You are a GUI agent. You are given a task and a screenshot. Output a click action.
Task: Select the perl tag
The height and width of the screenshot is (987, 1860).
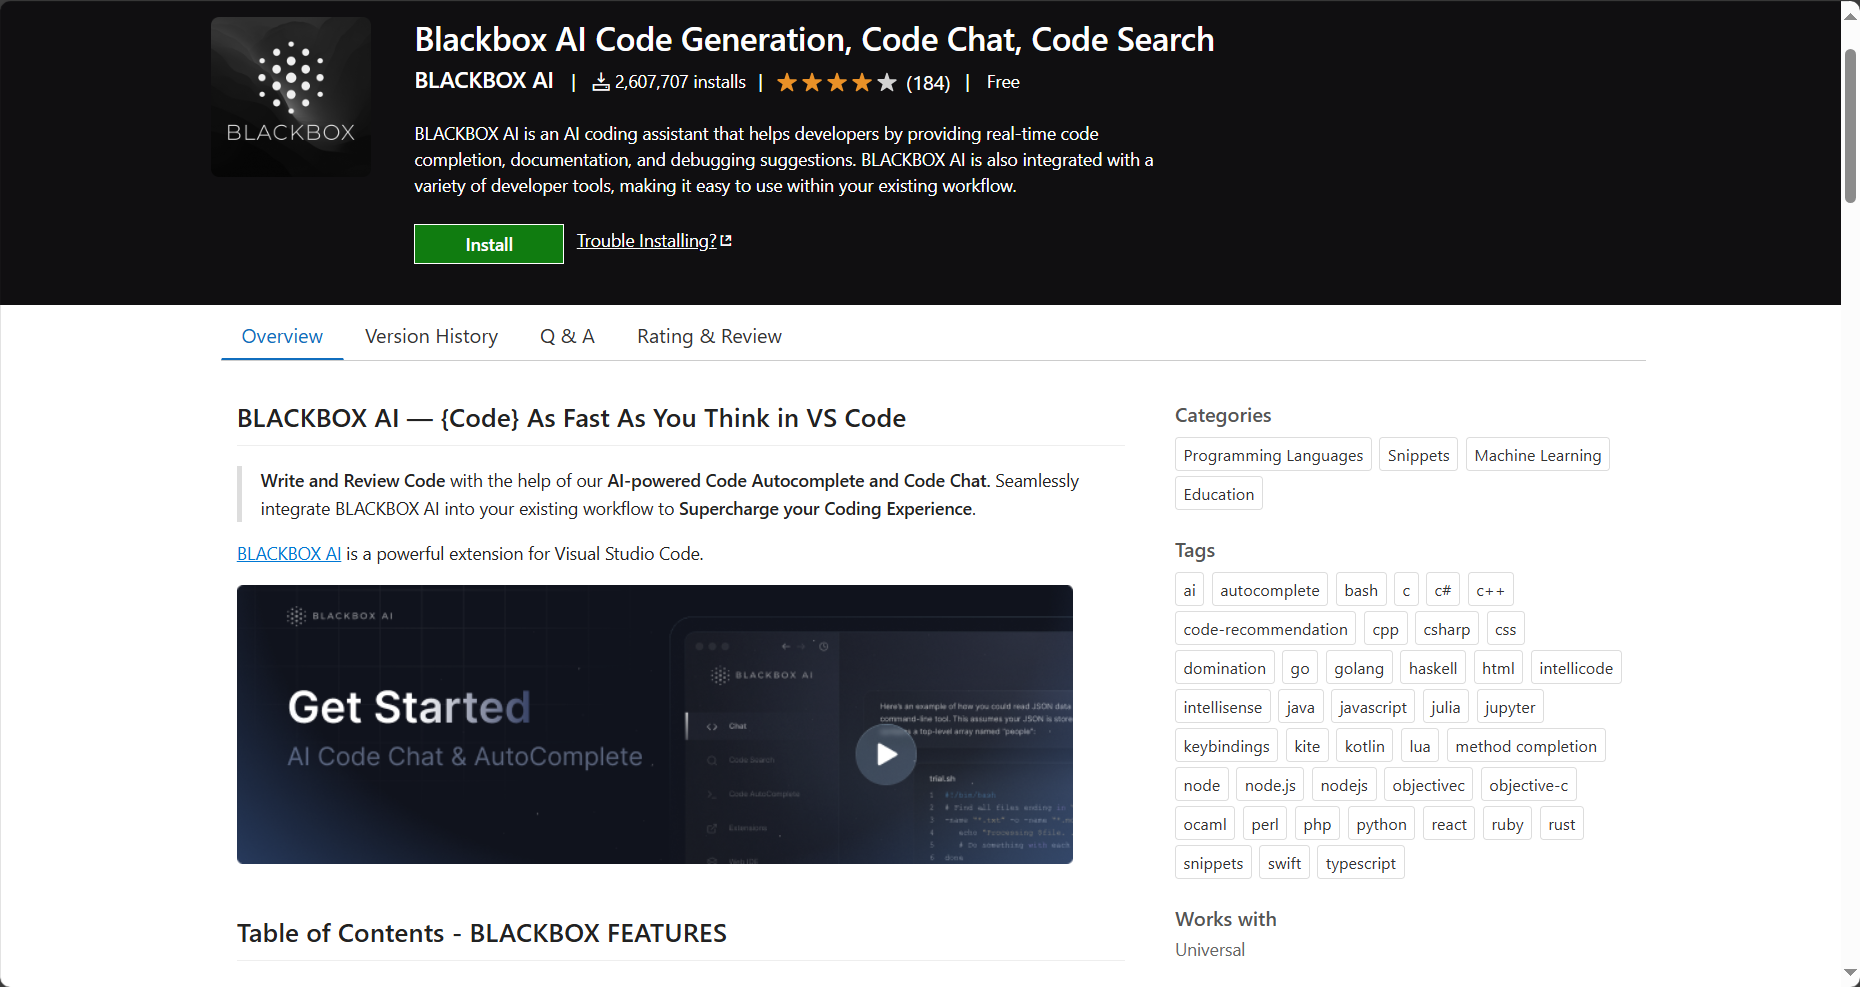[x=1265, y=824]
